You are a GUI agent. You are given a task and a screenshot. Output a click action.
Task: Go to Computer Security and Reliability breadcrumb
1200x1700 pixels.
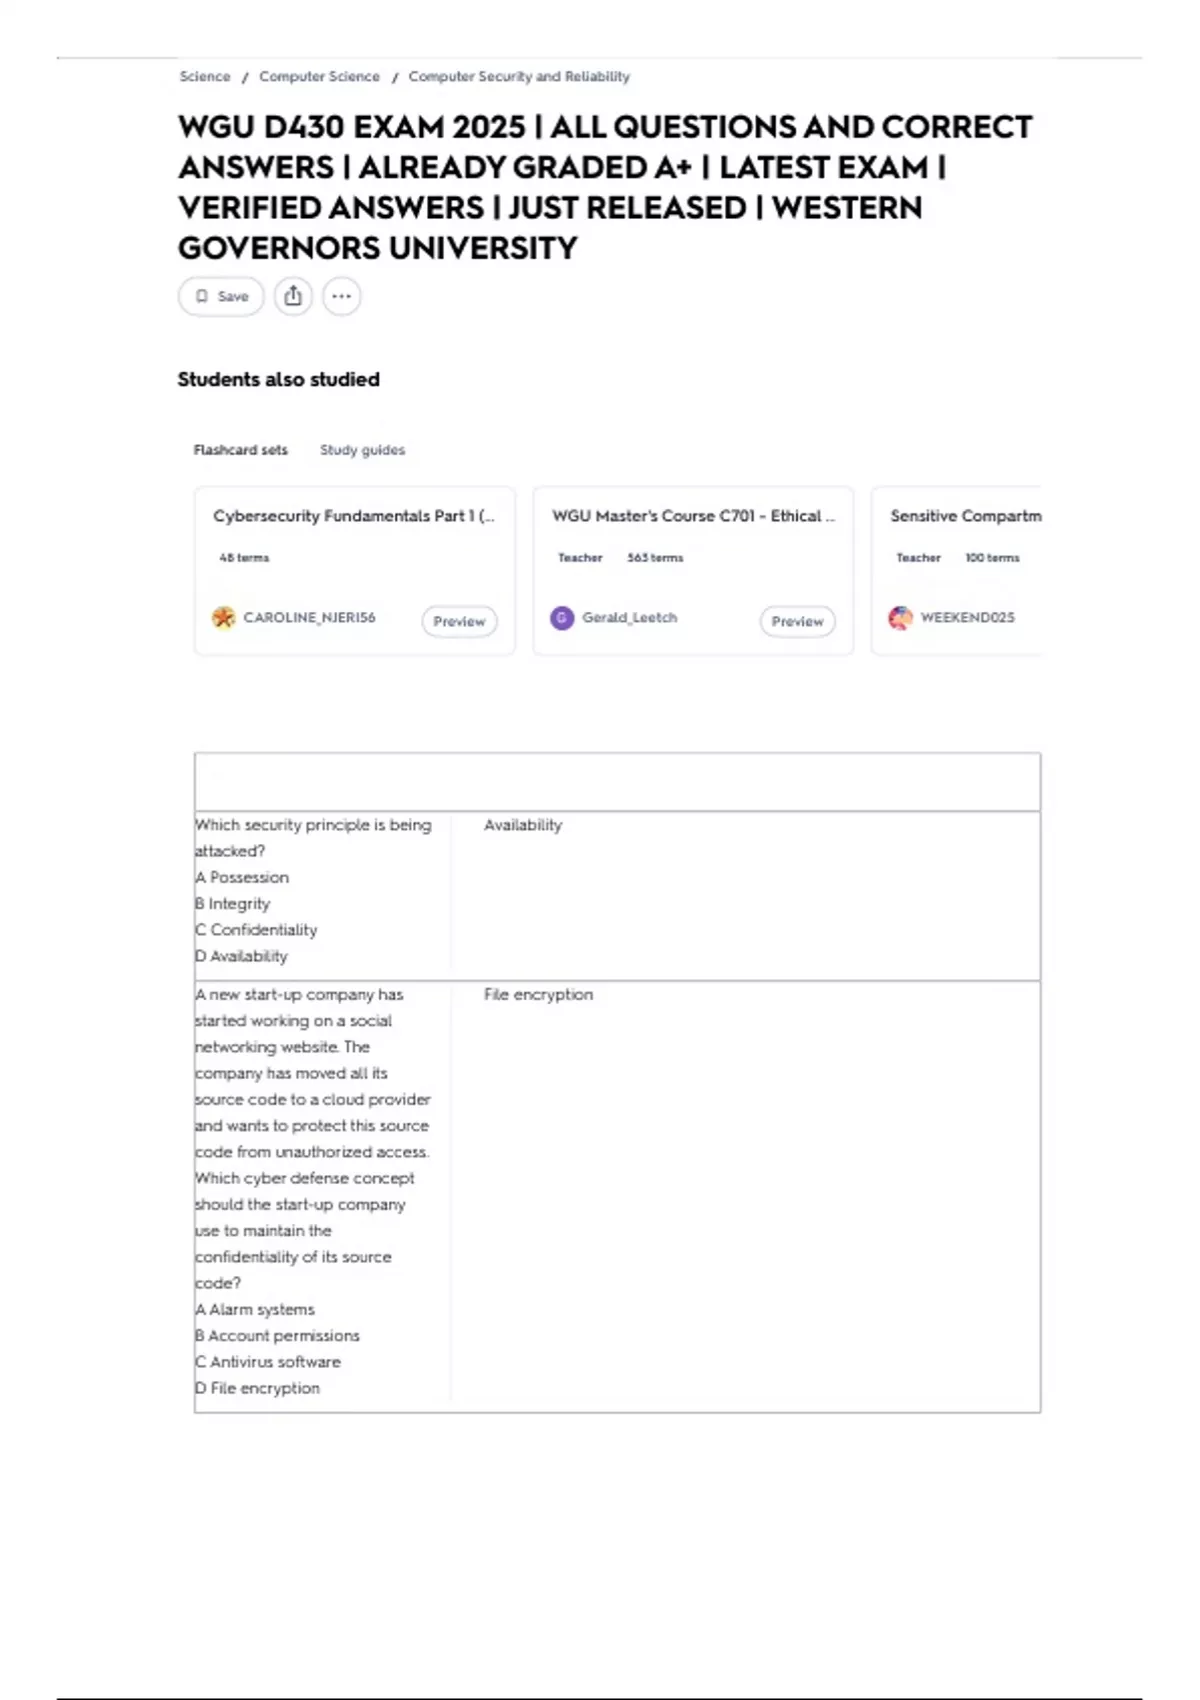click(x=519, y=76)
